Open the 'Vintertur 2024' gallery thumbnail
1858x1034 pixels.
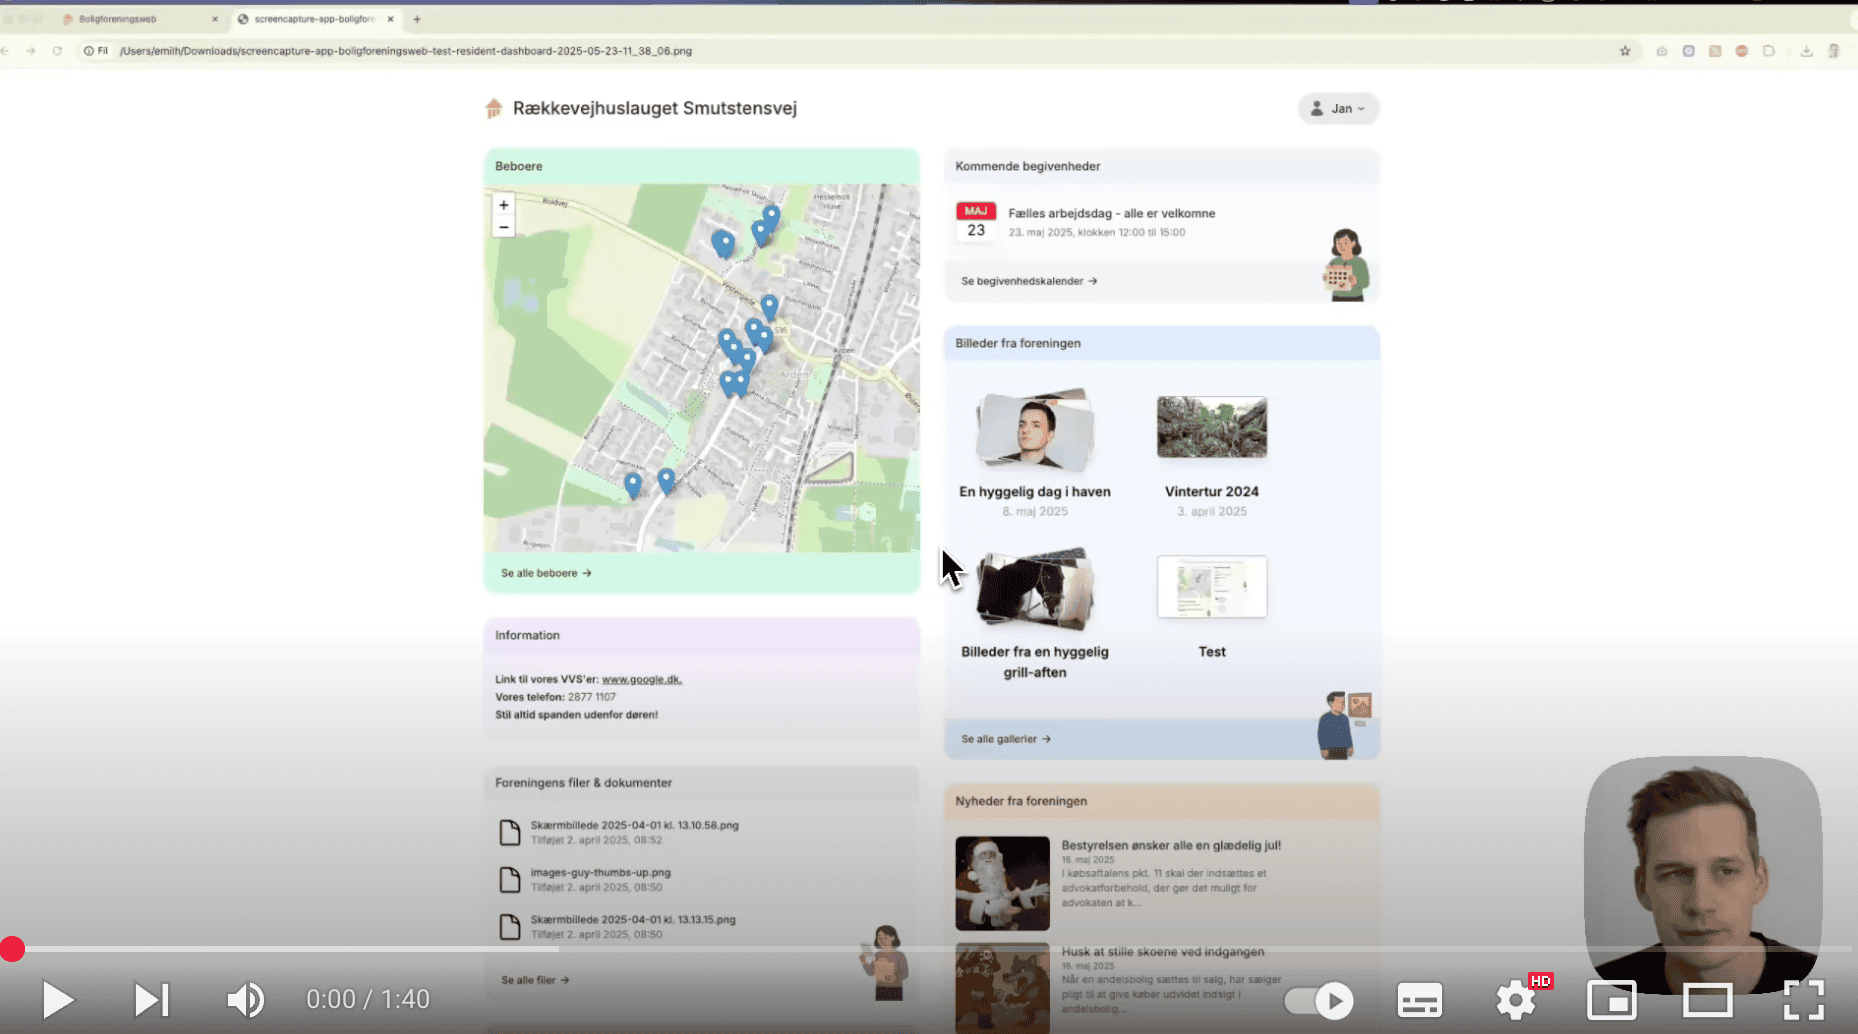[1211, 427]
